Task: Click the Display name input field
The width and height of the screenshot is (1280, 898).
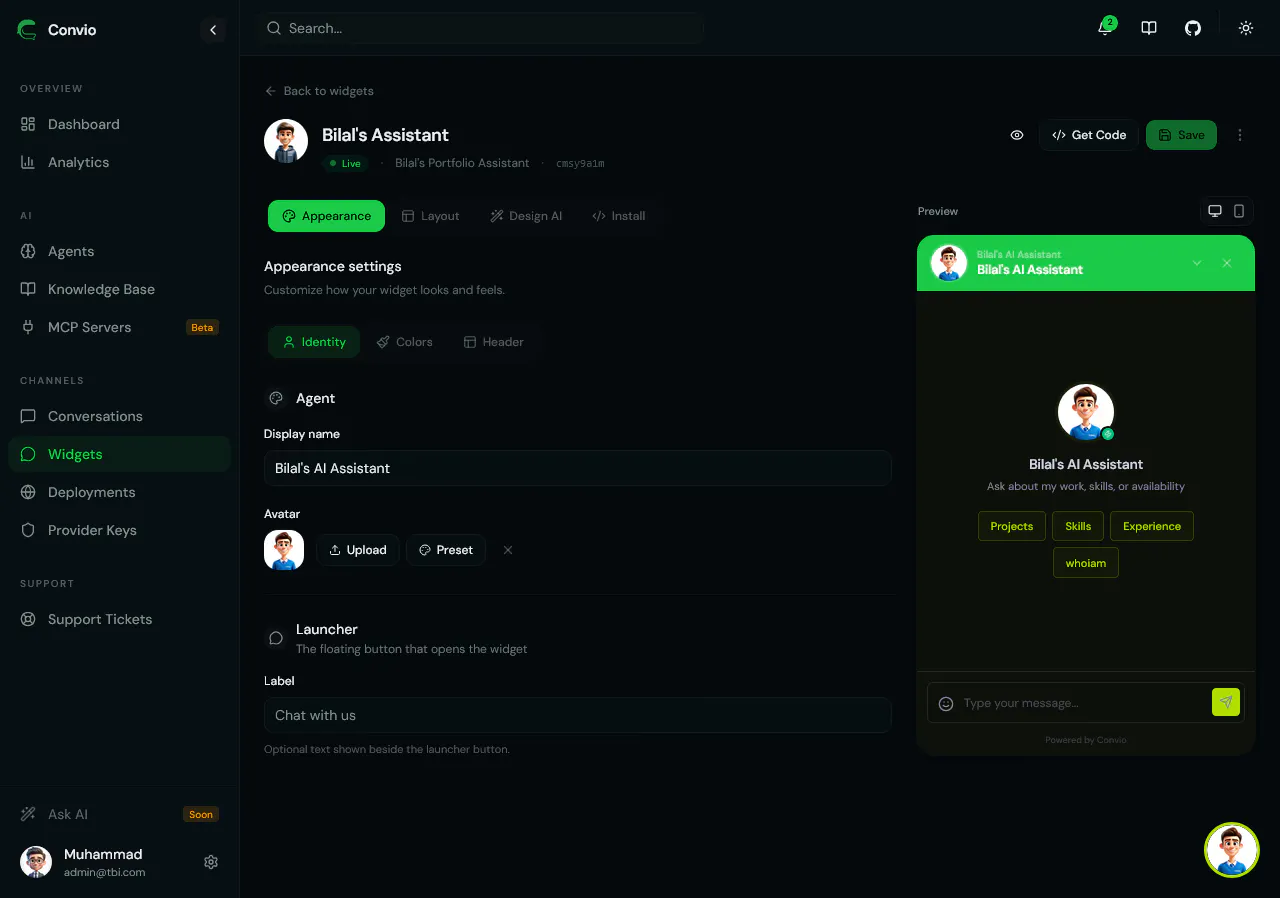Action: 578,468
